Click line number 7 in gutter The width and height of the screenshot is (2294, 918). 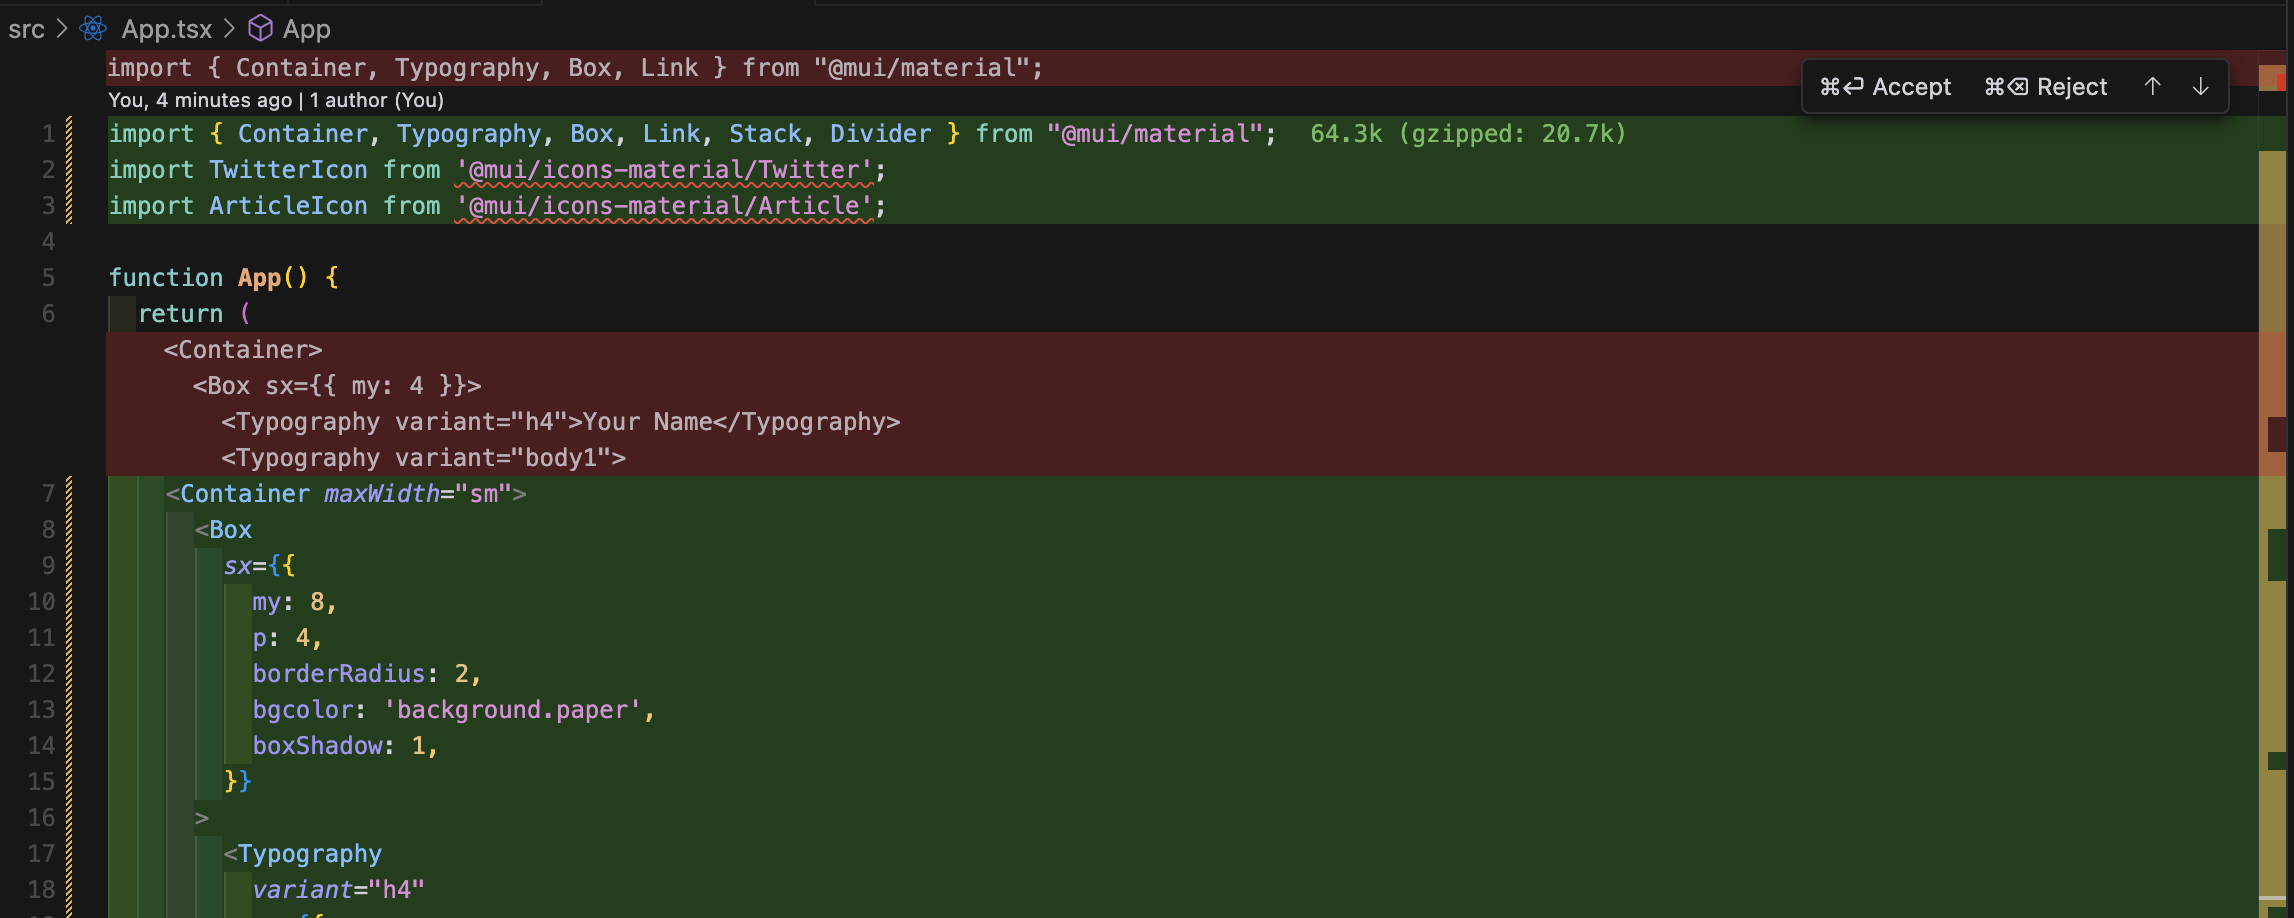pos(48,493)
